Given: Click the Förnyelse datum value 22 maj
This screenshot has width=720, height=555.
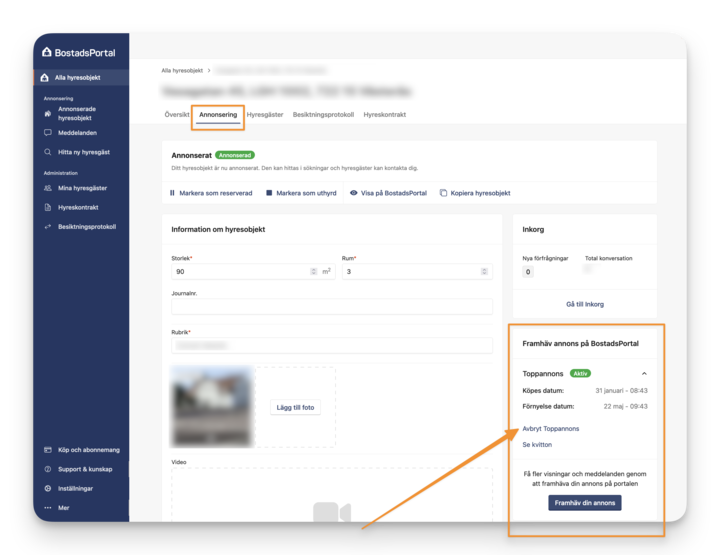Looking at the screenshot, I should pos(625,406).
